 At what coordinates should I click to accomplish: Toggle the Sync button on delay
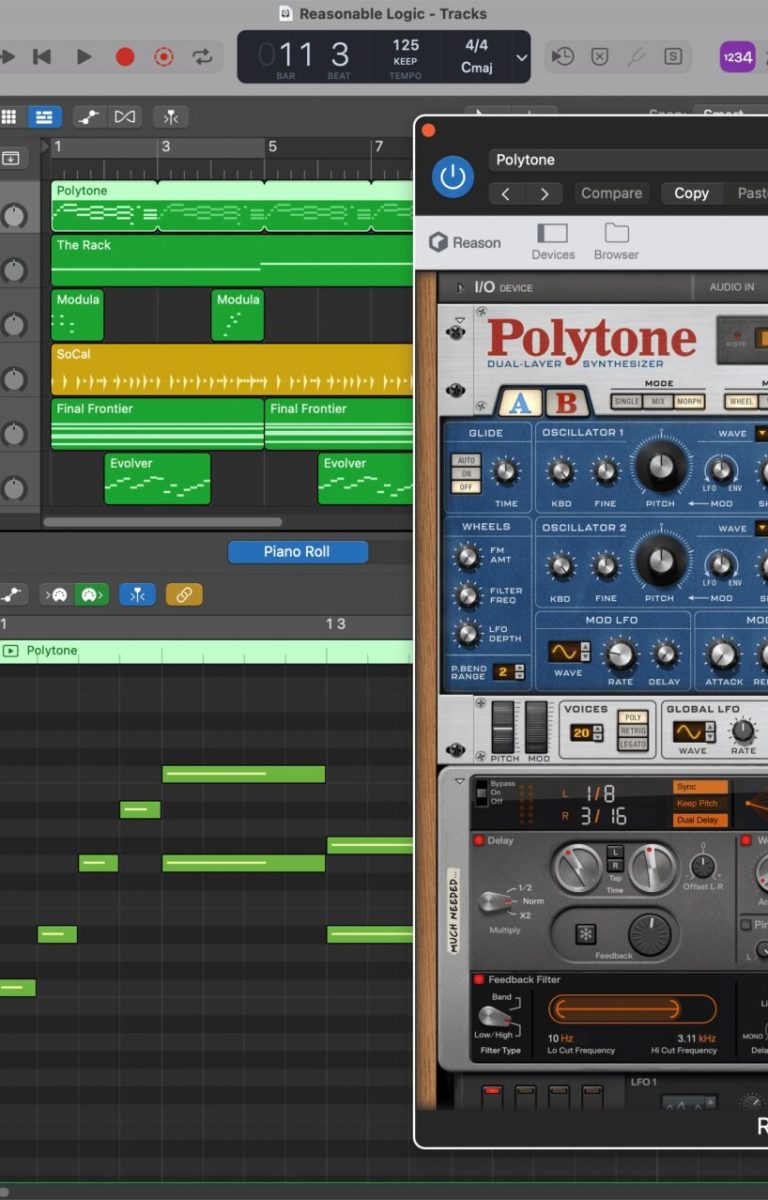700,787
